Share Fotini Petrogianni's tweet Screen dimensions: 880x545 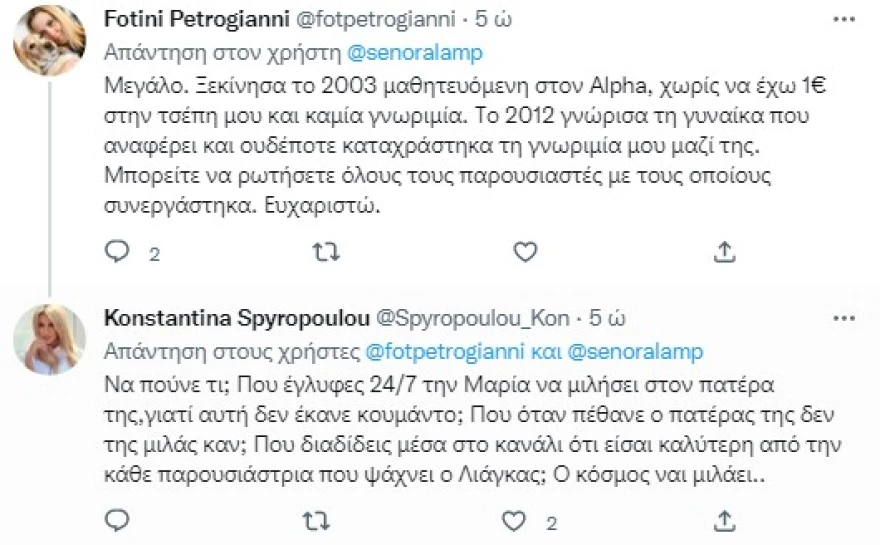[727, 252]
